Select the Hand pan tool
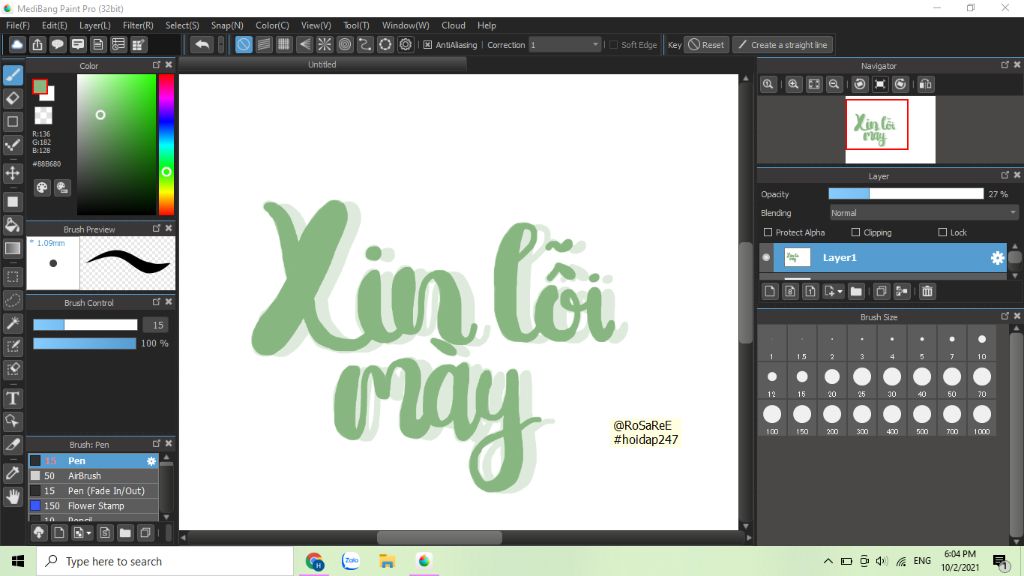Viewport: 1024px width, 576px height. (13, 496)
